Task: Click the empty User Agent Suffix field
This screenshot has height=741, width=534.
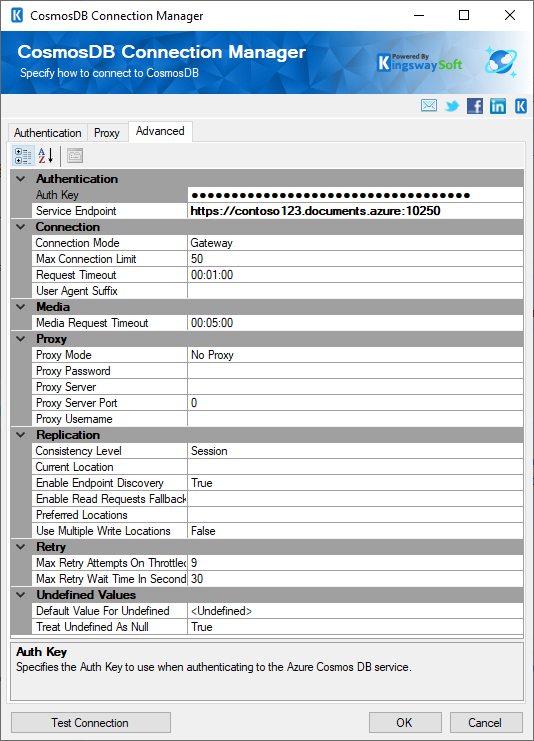Action: click(x=355, y=291)
